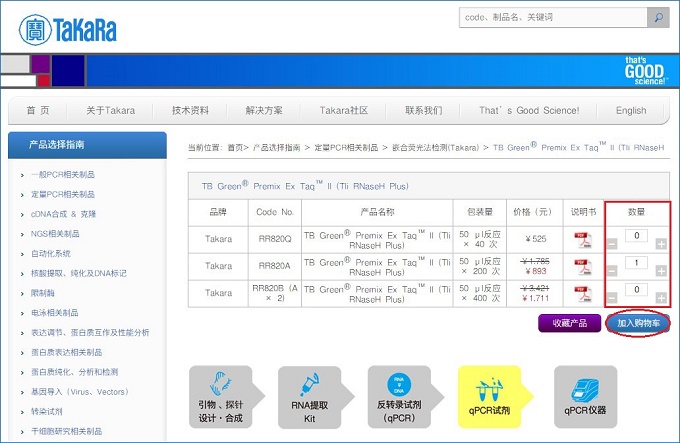
Task: Open the 关于Takara menu
Action: point(111,111)
